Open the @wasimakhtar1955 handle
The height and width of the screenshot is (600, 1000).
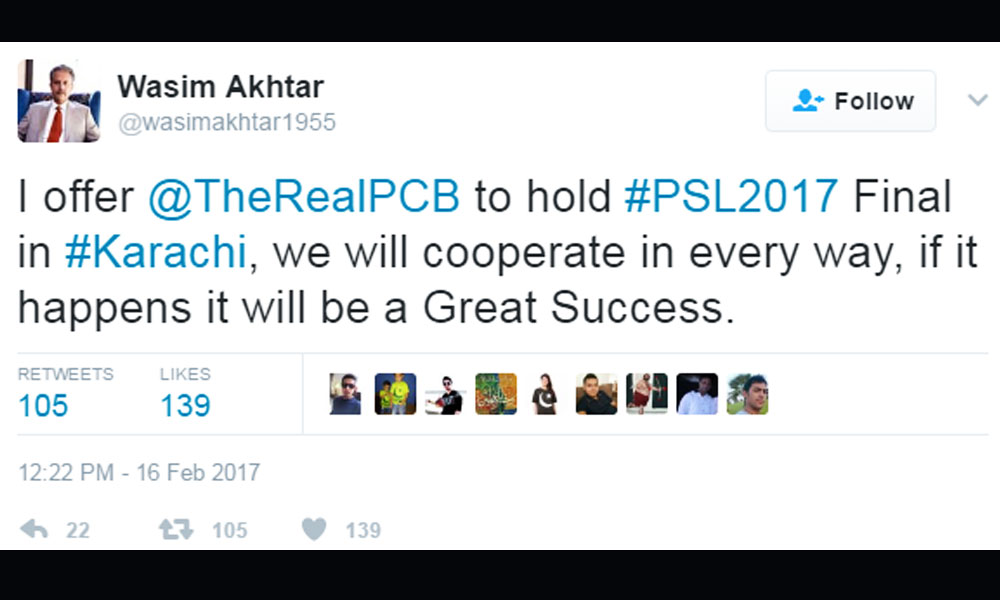[x=226, y=122]
